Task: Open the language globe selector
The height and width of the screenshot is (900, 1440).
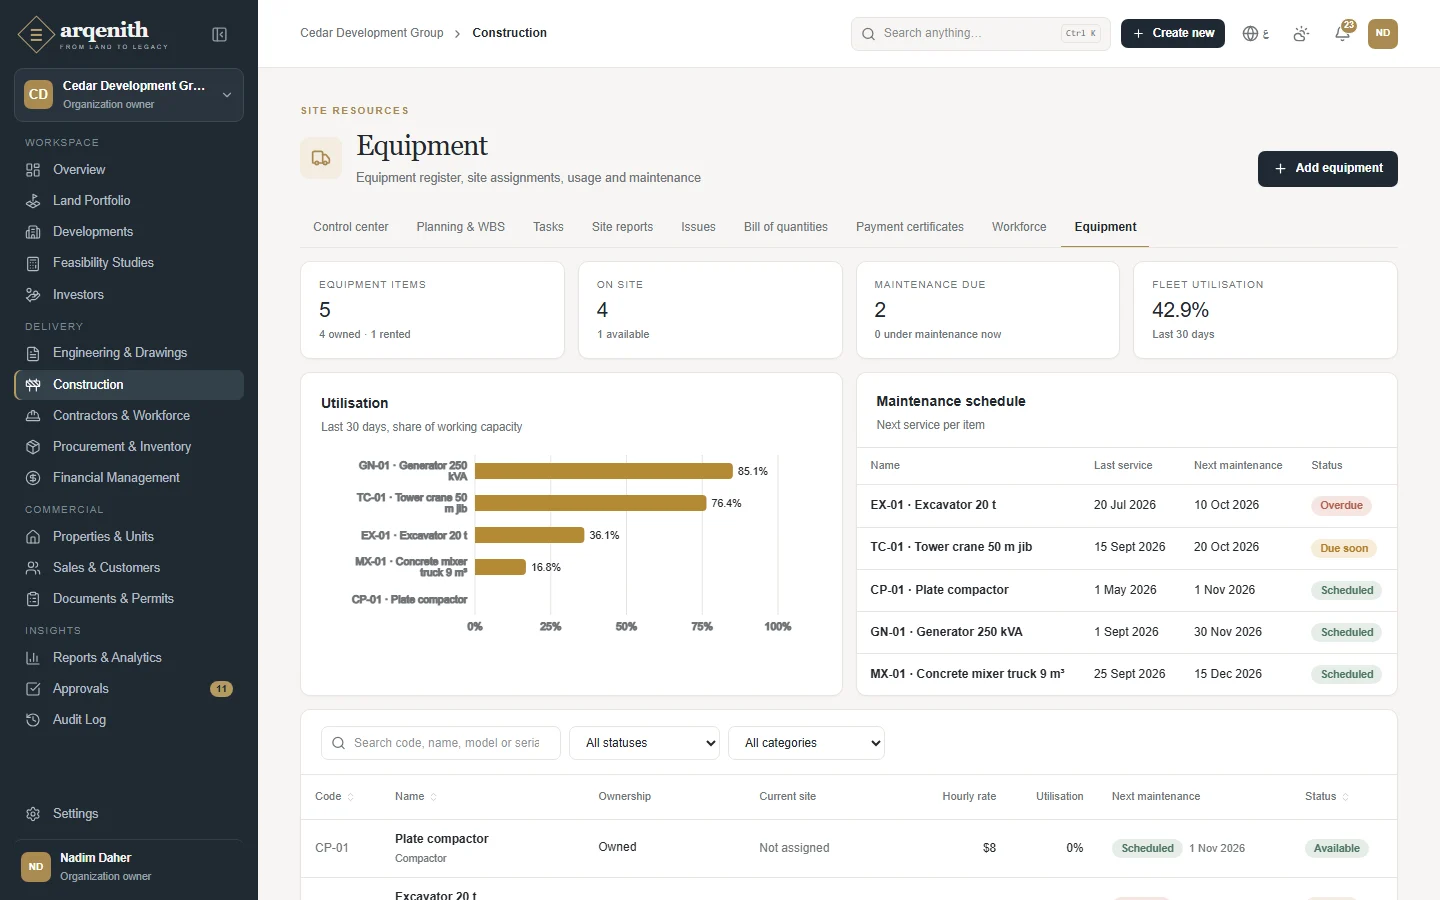Action: coord(1255,34)
